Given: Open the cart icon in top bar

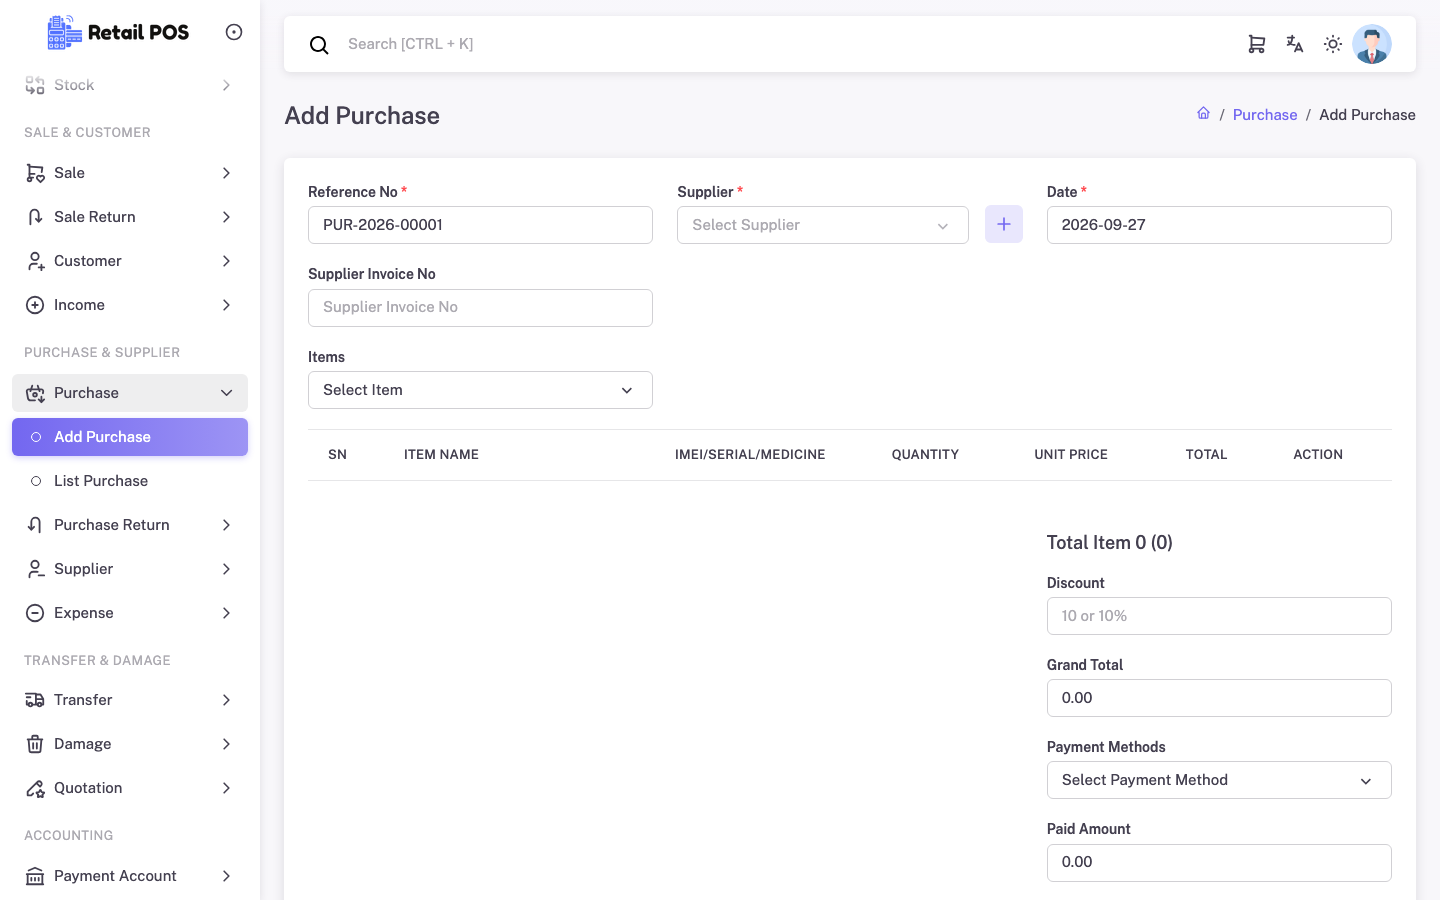Looking at the screenshot, I should tap(1256, 44).
